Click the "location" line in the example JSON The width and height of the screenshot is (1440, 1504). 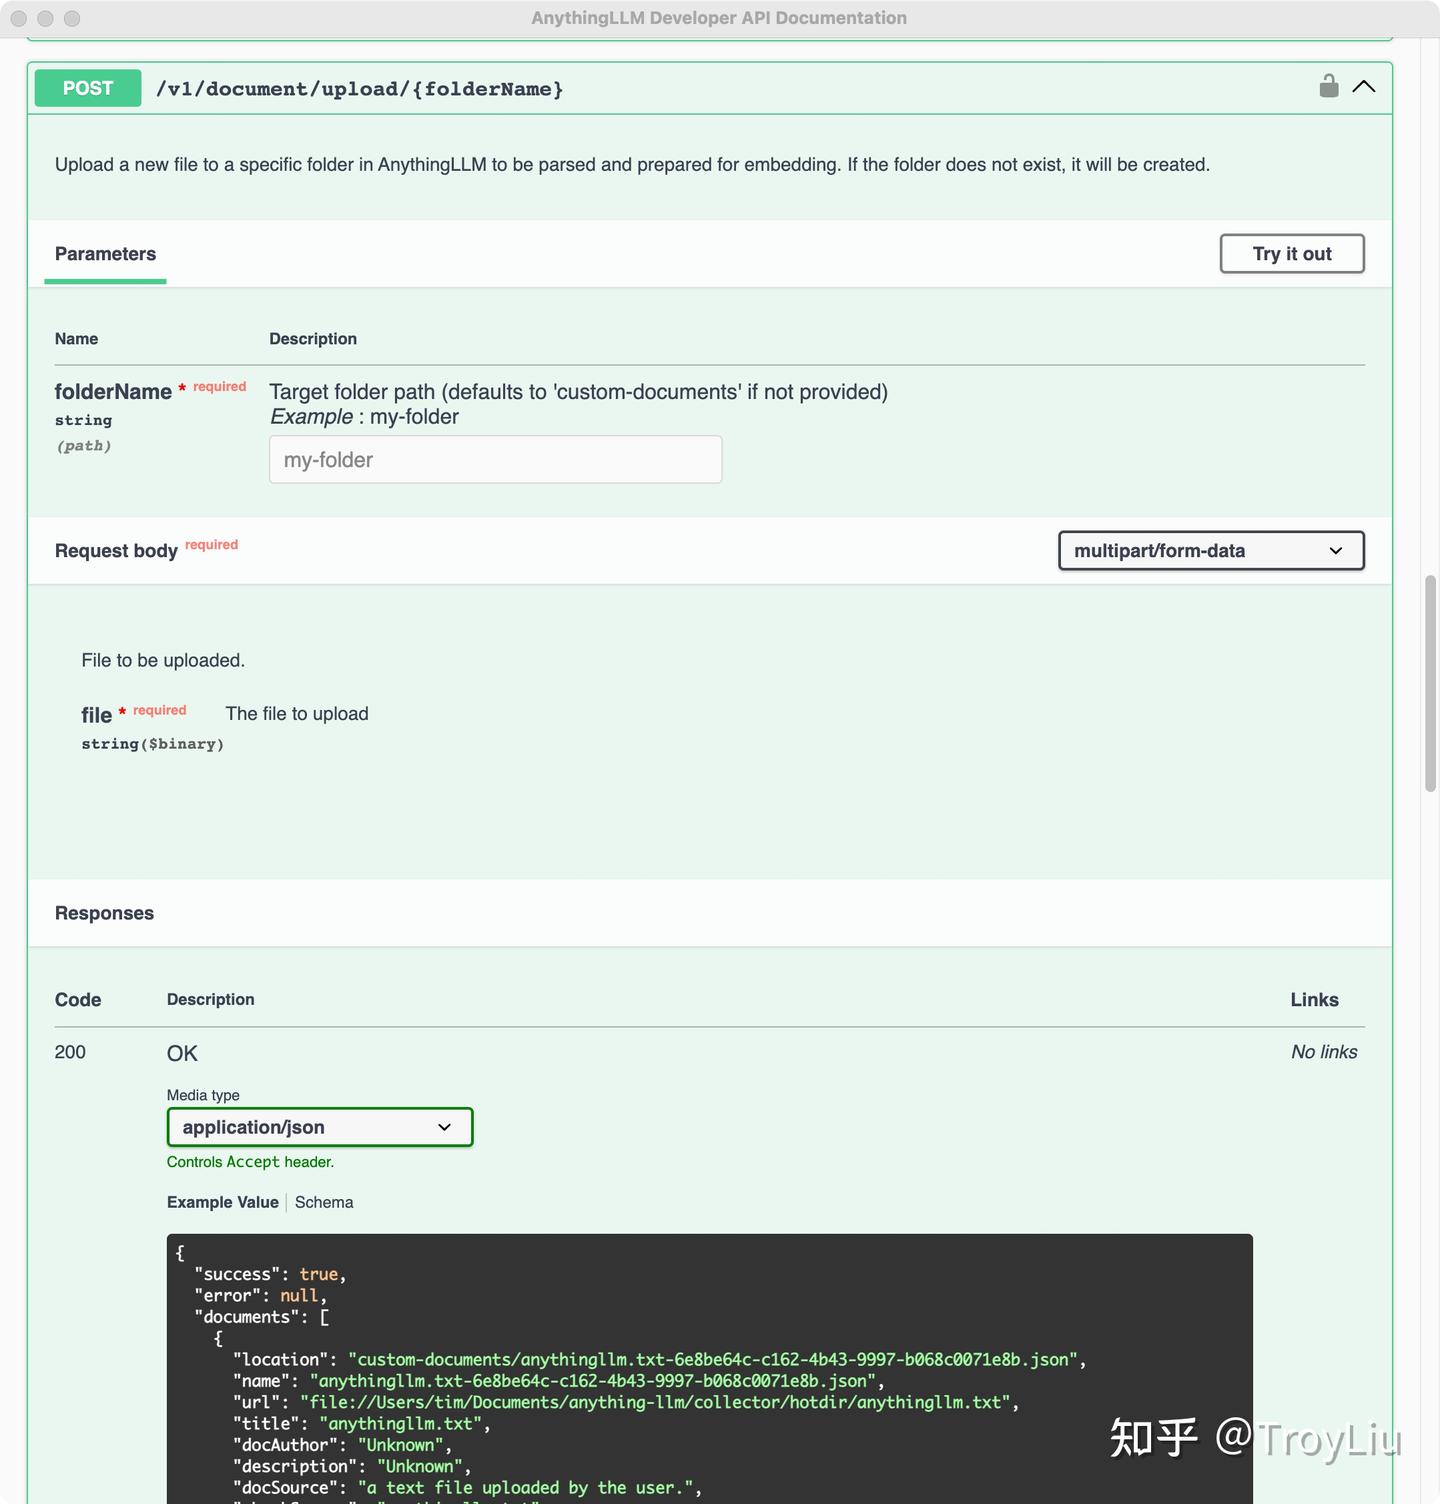pos(660,1360)
